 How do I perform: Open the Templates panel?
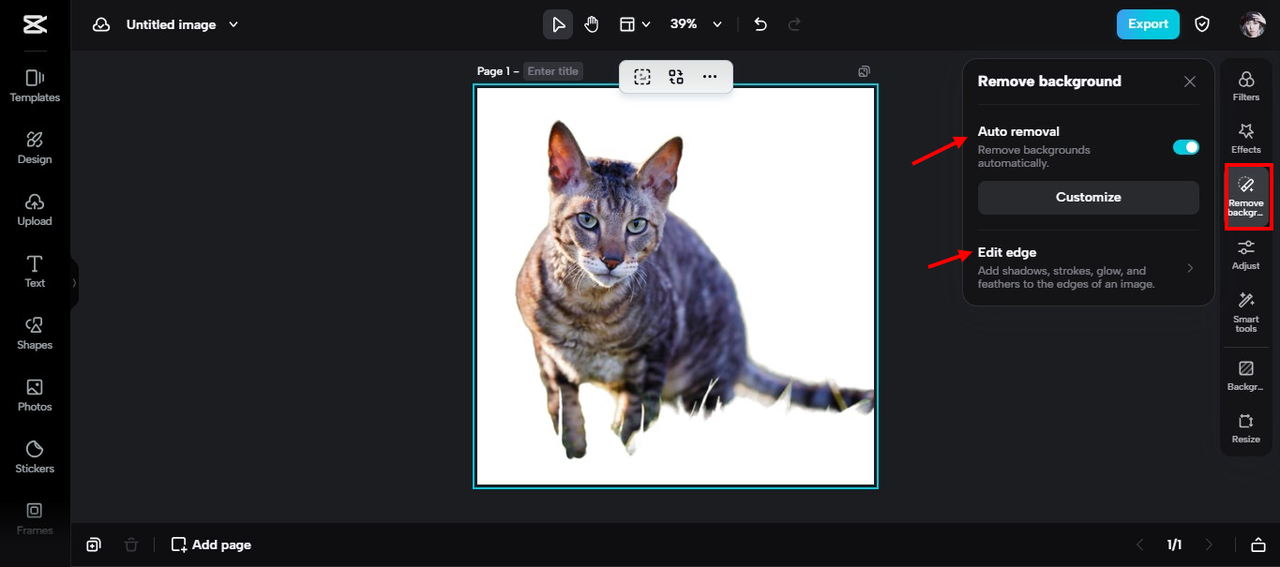pyautogui.click(x=35, y=86)
